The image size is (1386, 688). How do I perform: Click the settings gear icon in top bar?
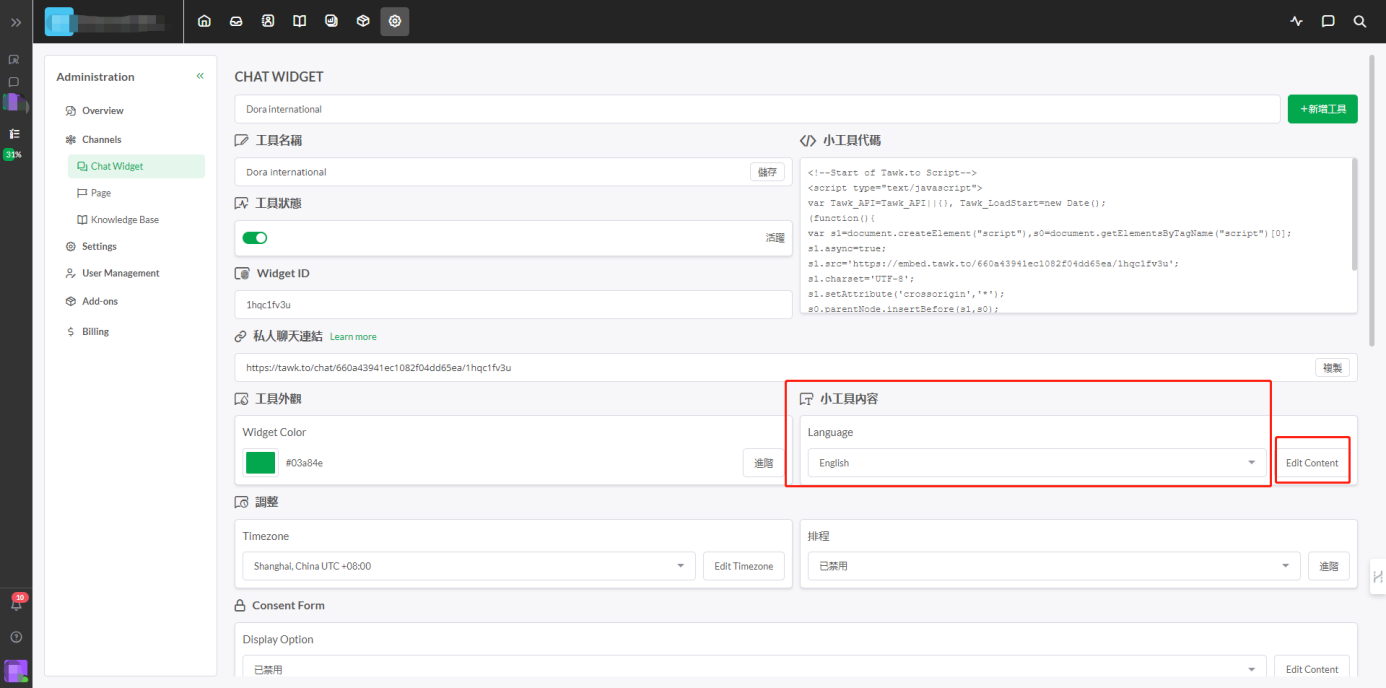(x=395, y=21)
